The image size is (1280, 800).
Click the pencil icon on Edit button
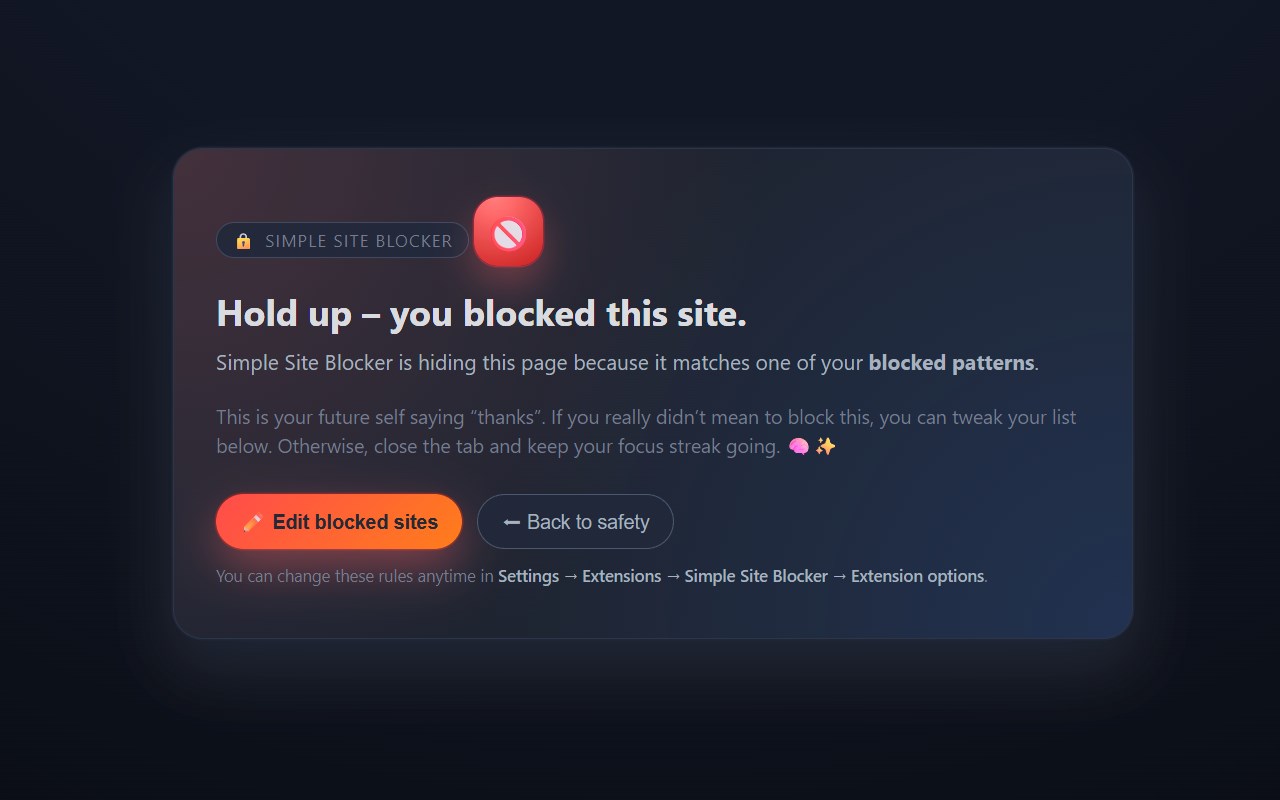coord(253,522)
